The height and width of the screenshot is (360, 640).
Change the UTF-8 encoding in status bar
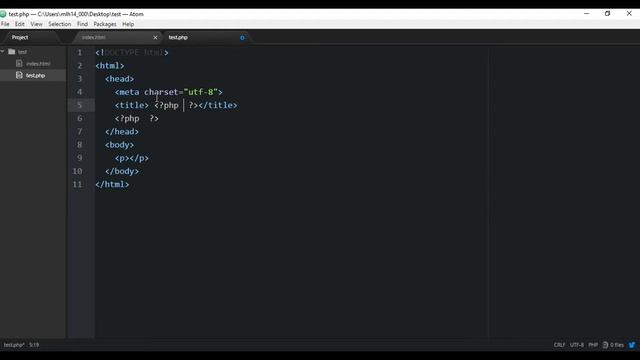coord(577,345)
